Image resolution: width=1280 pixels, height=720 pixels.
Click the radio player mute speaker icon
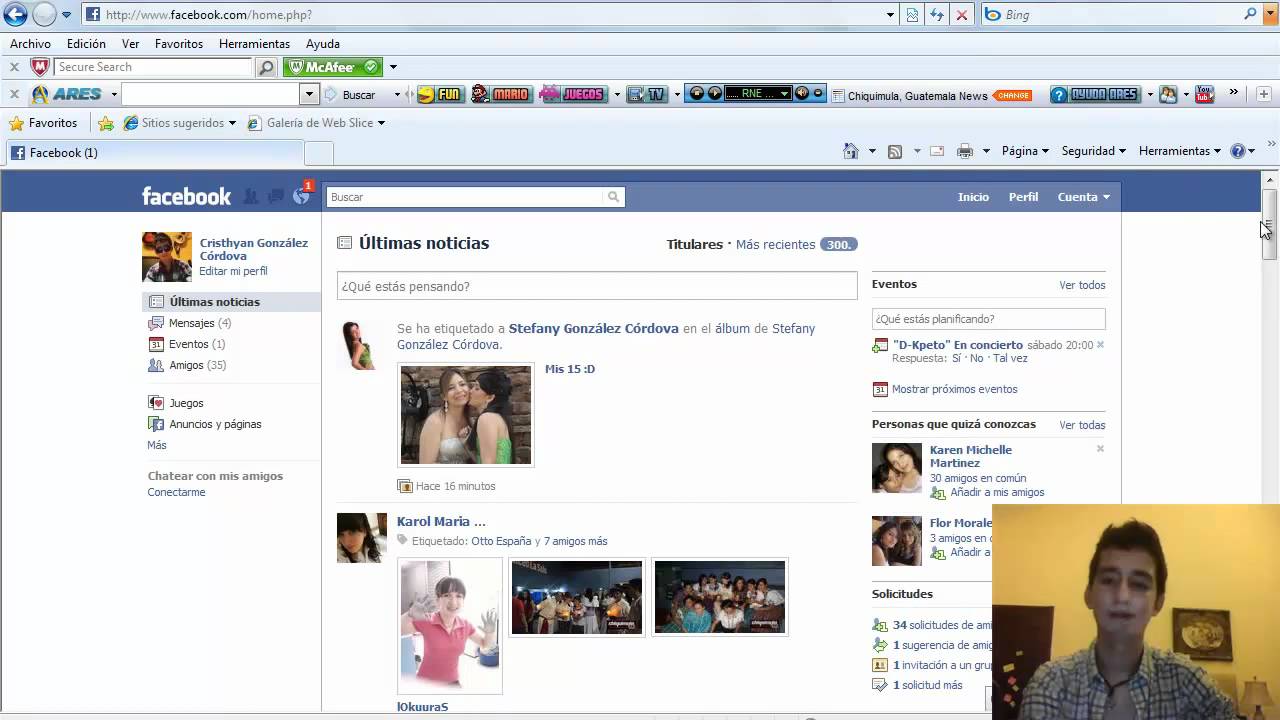point(802,93)
